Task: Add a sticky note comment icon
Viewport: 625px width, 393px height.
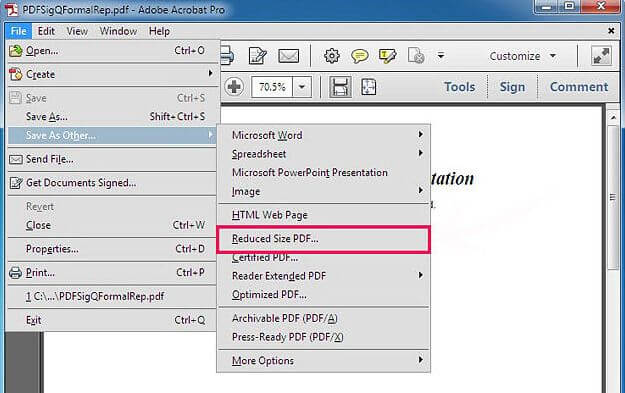Action: pos(359,56)
